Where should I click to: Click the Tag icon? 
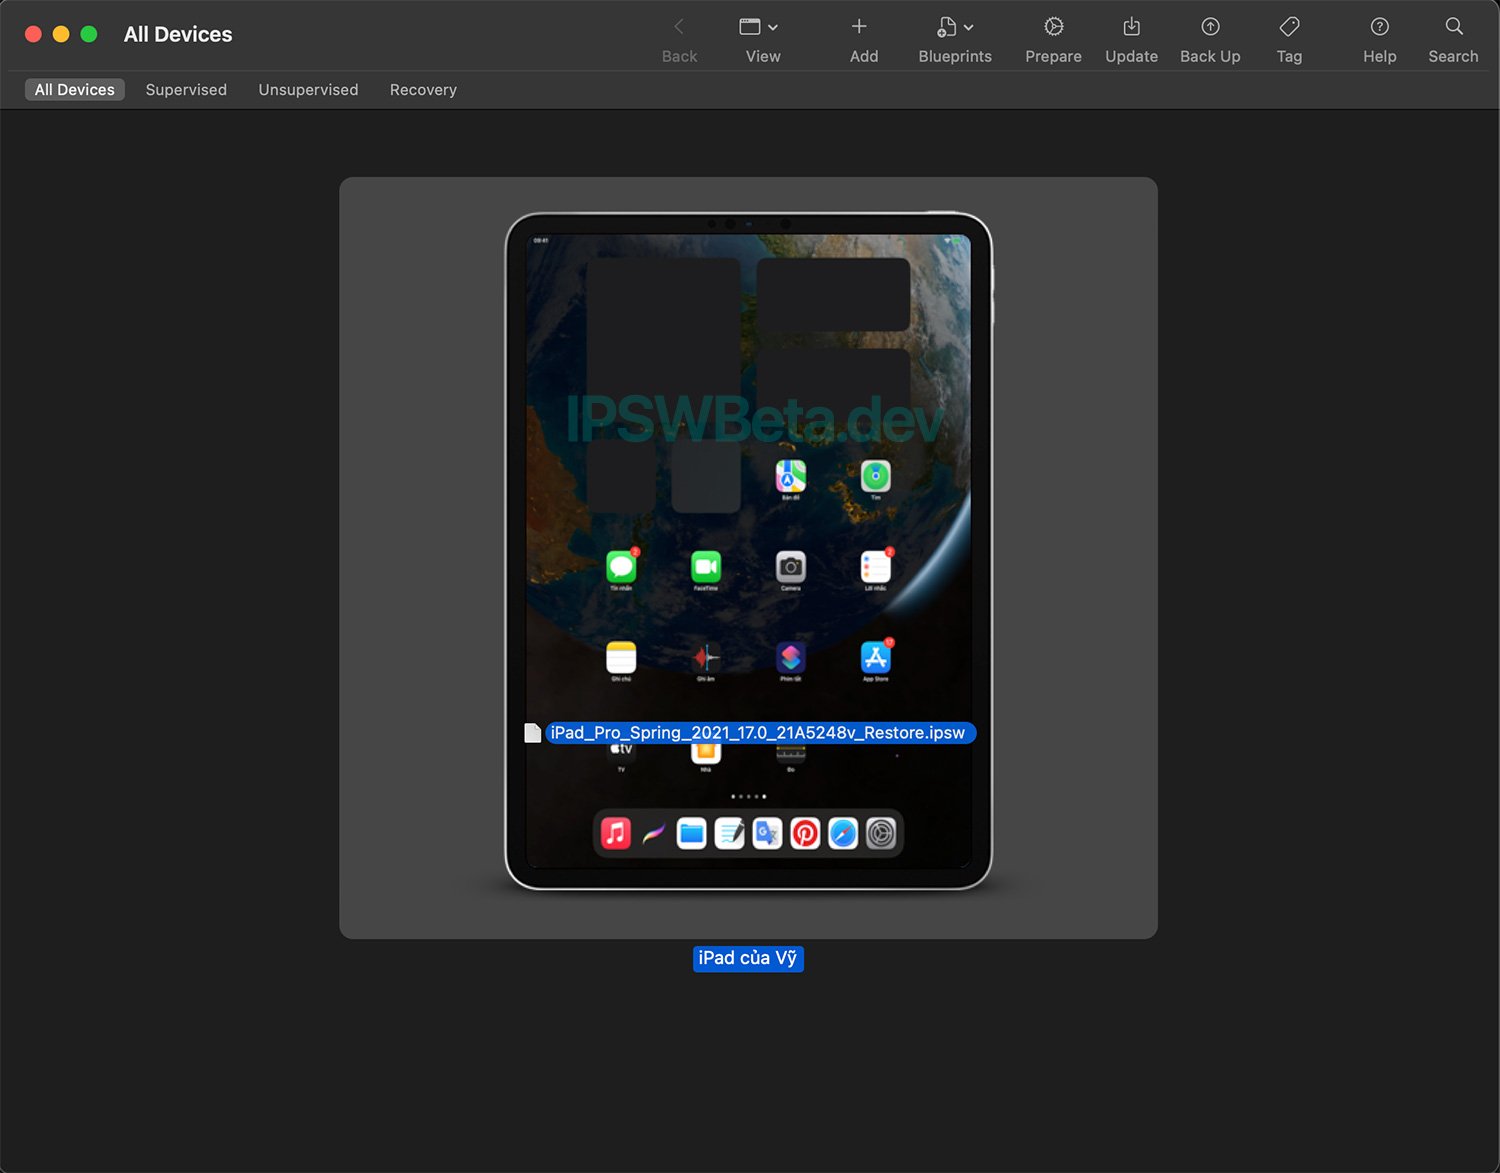coord(1289,27)
